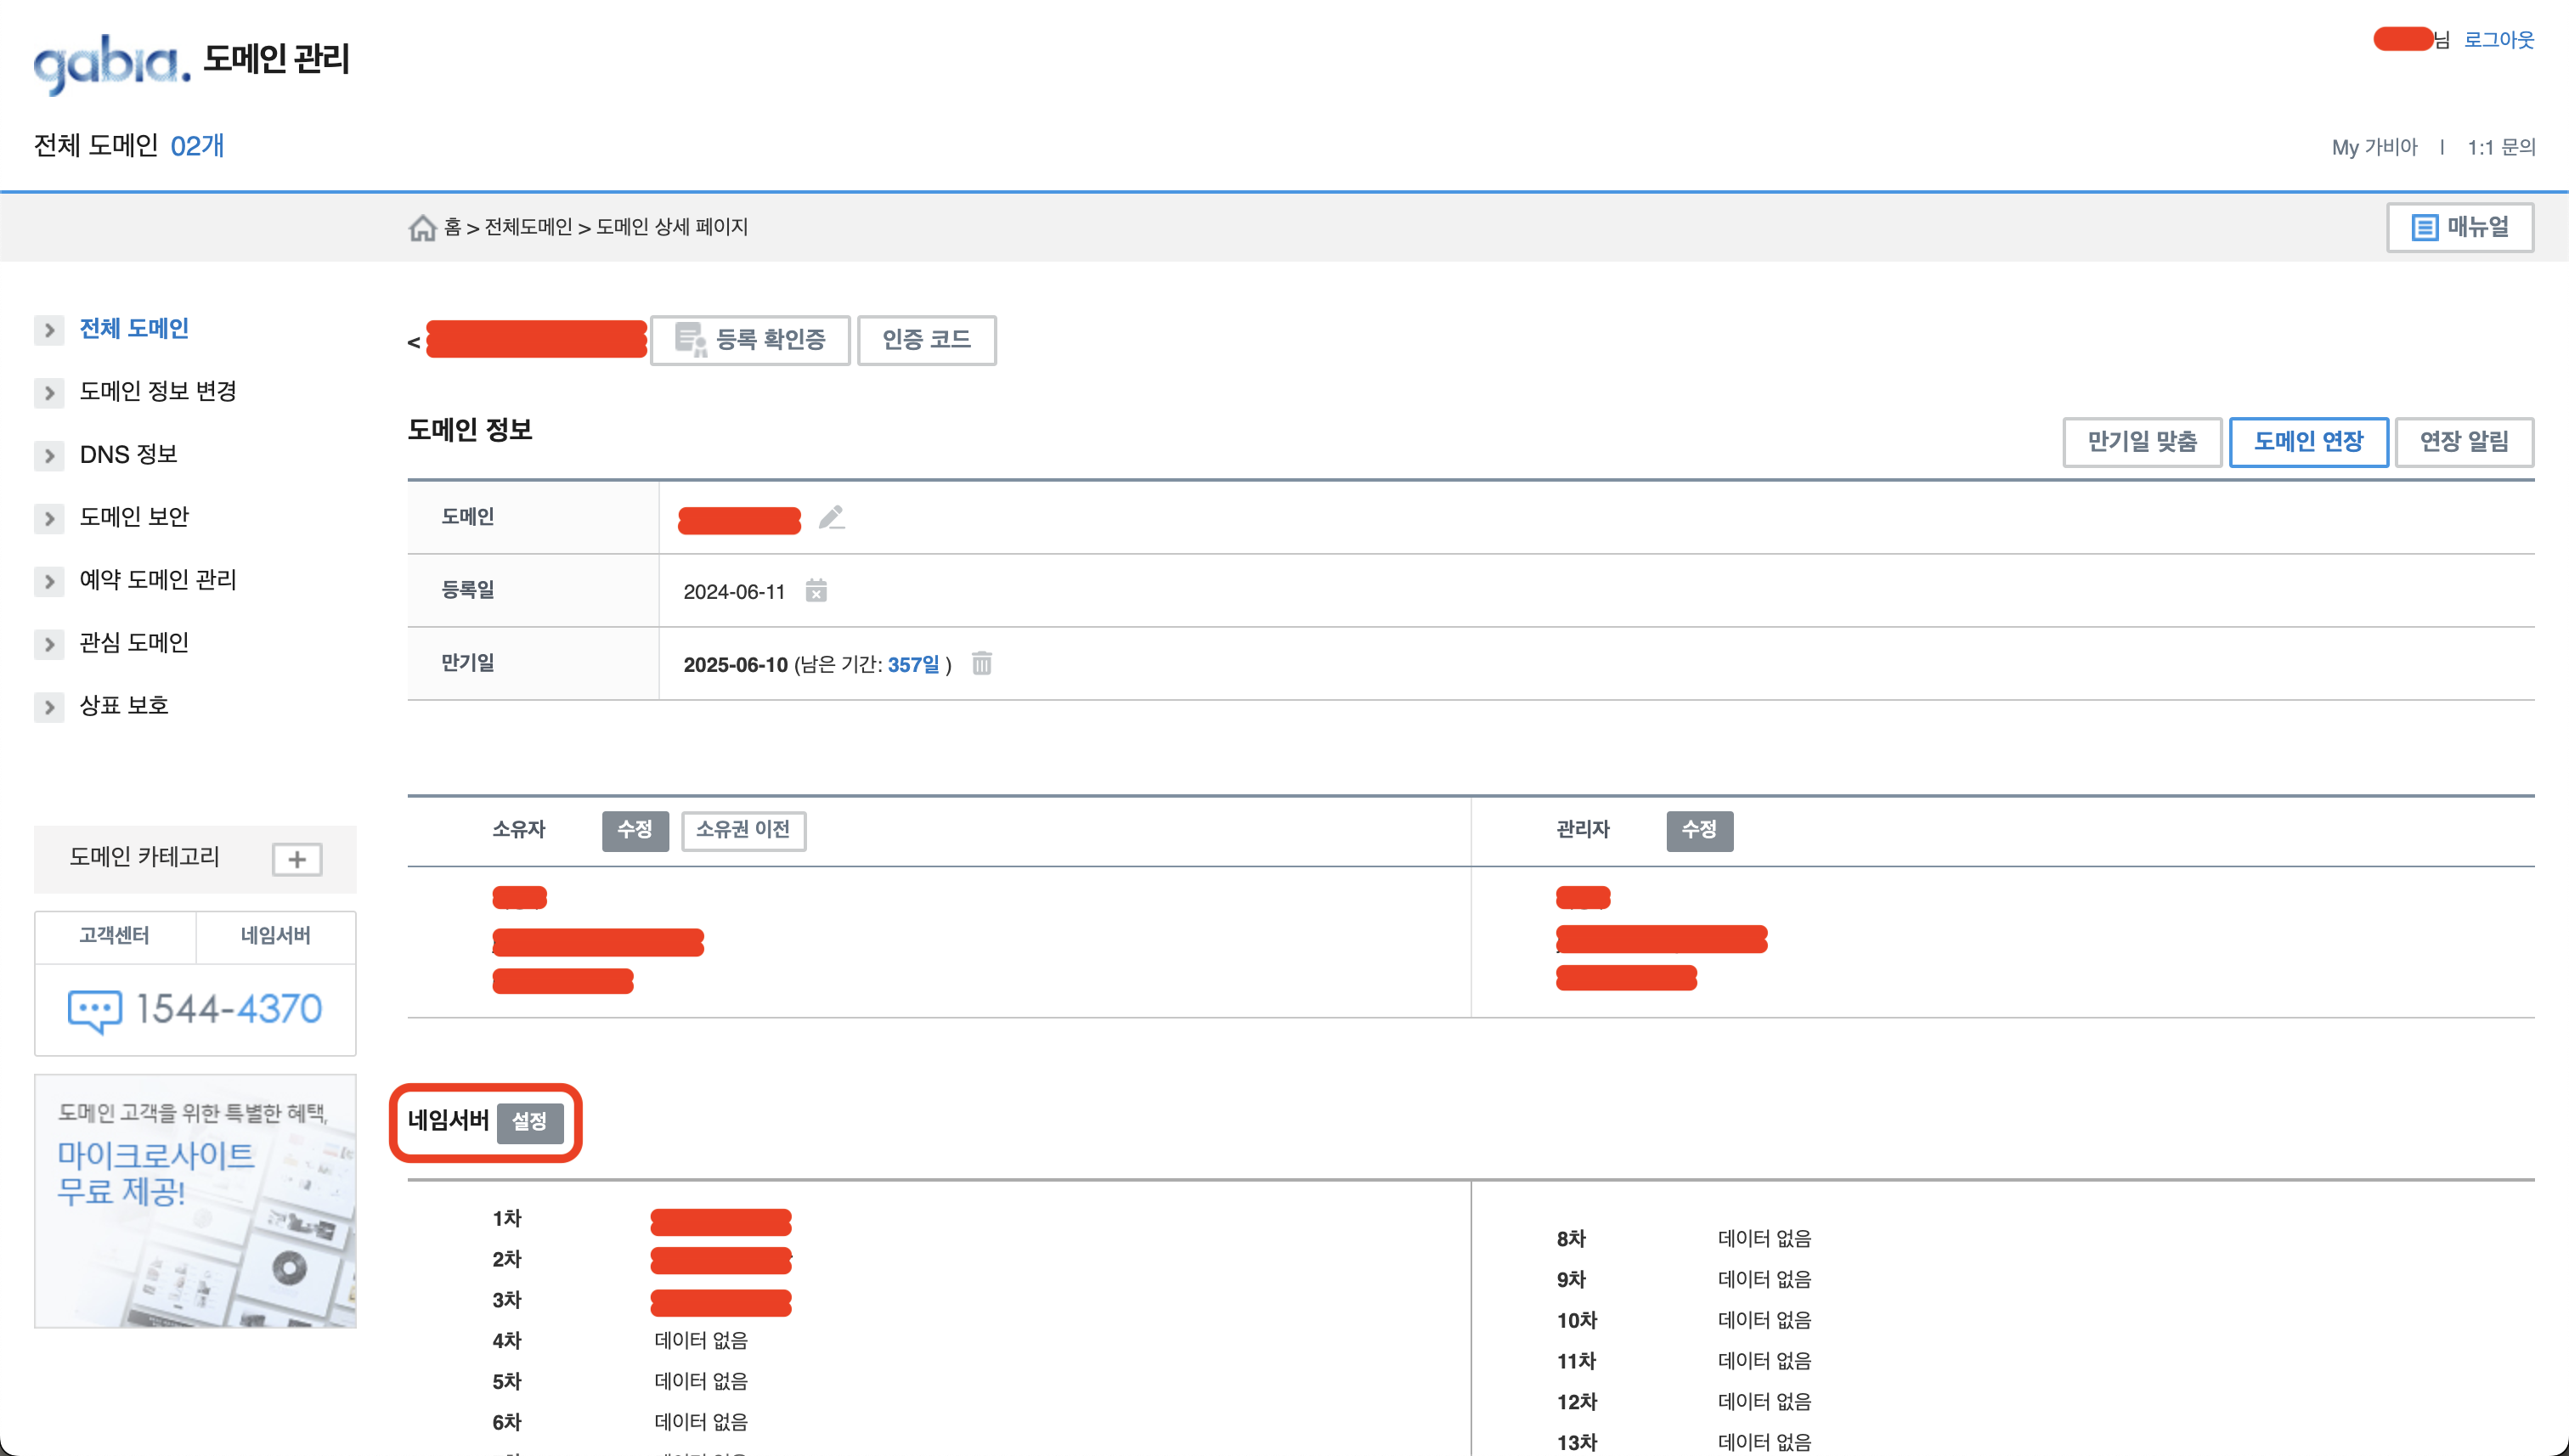
Task: Click the pencil edit icon beside domain
Action: click(831, 517)
